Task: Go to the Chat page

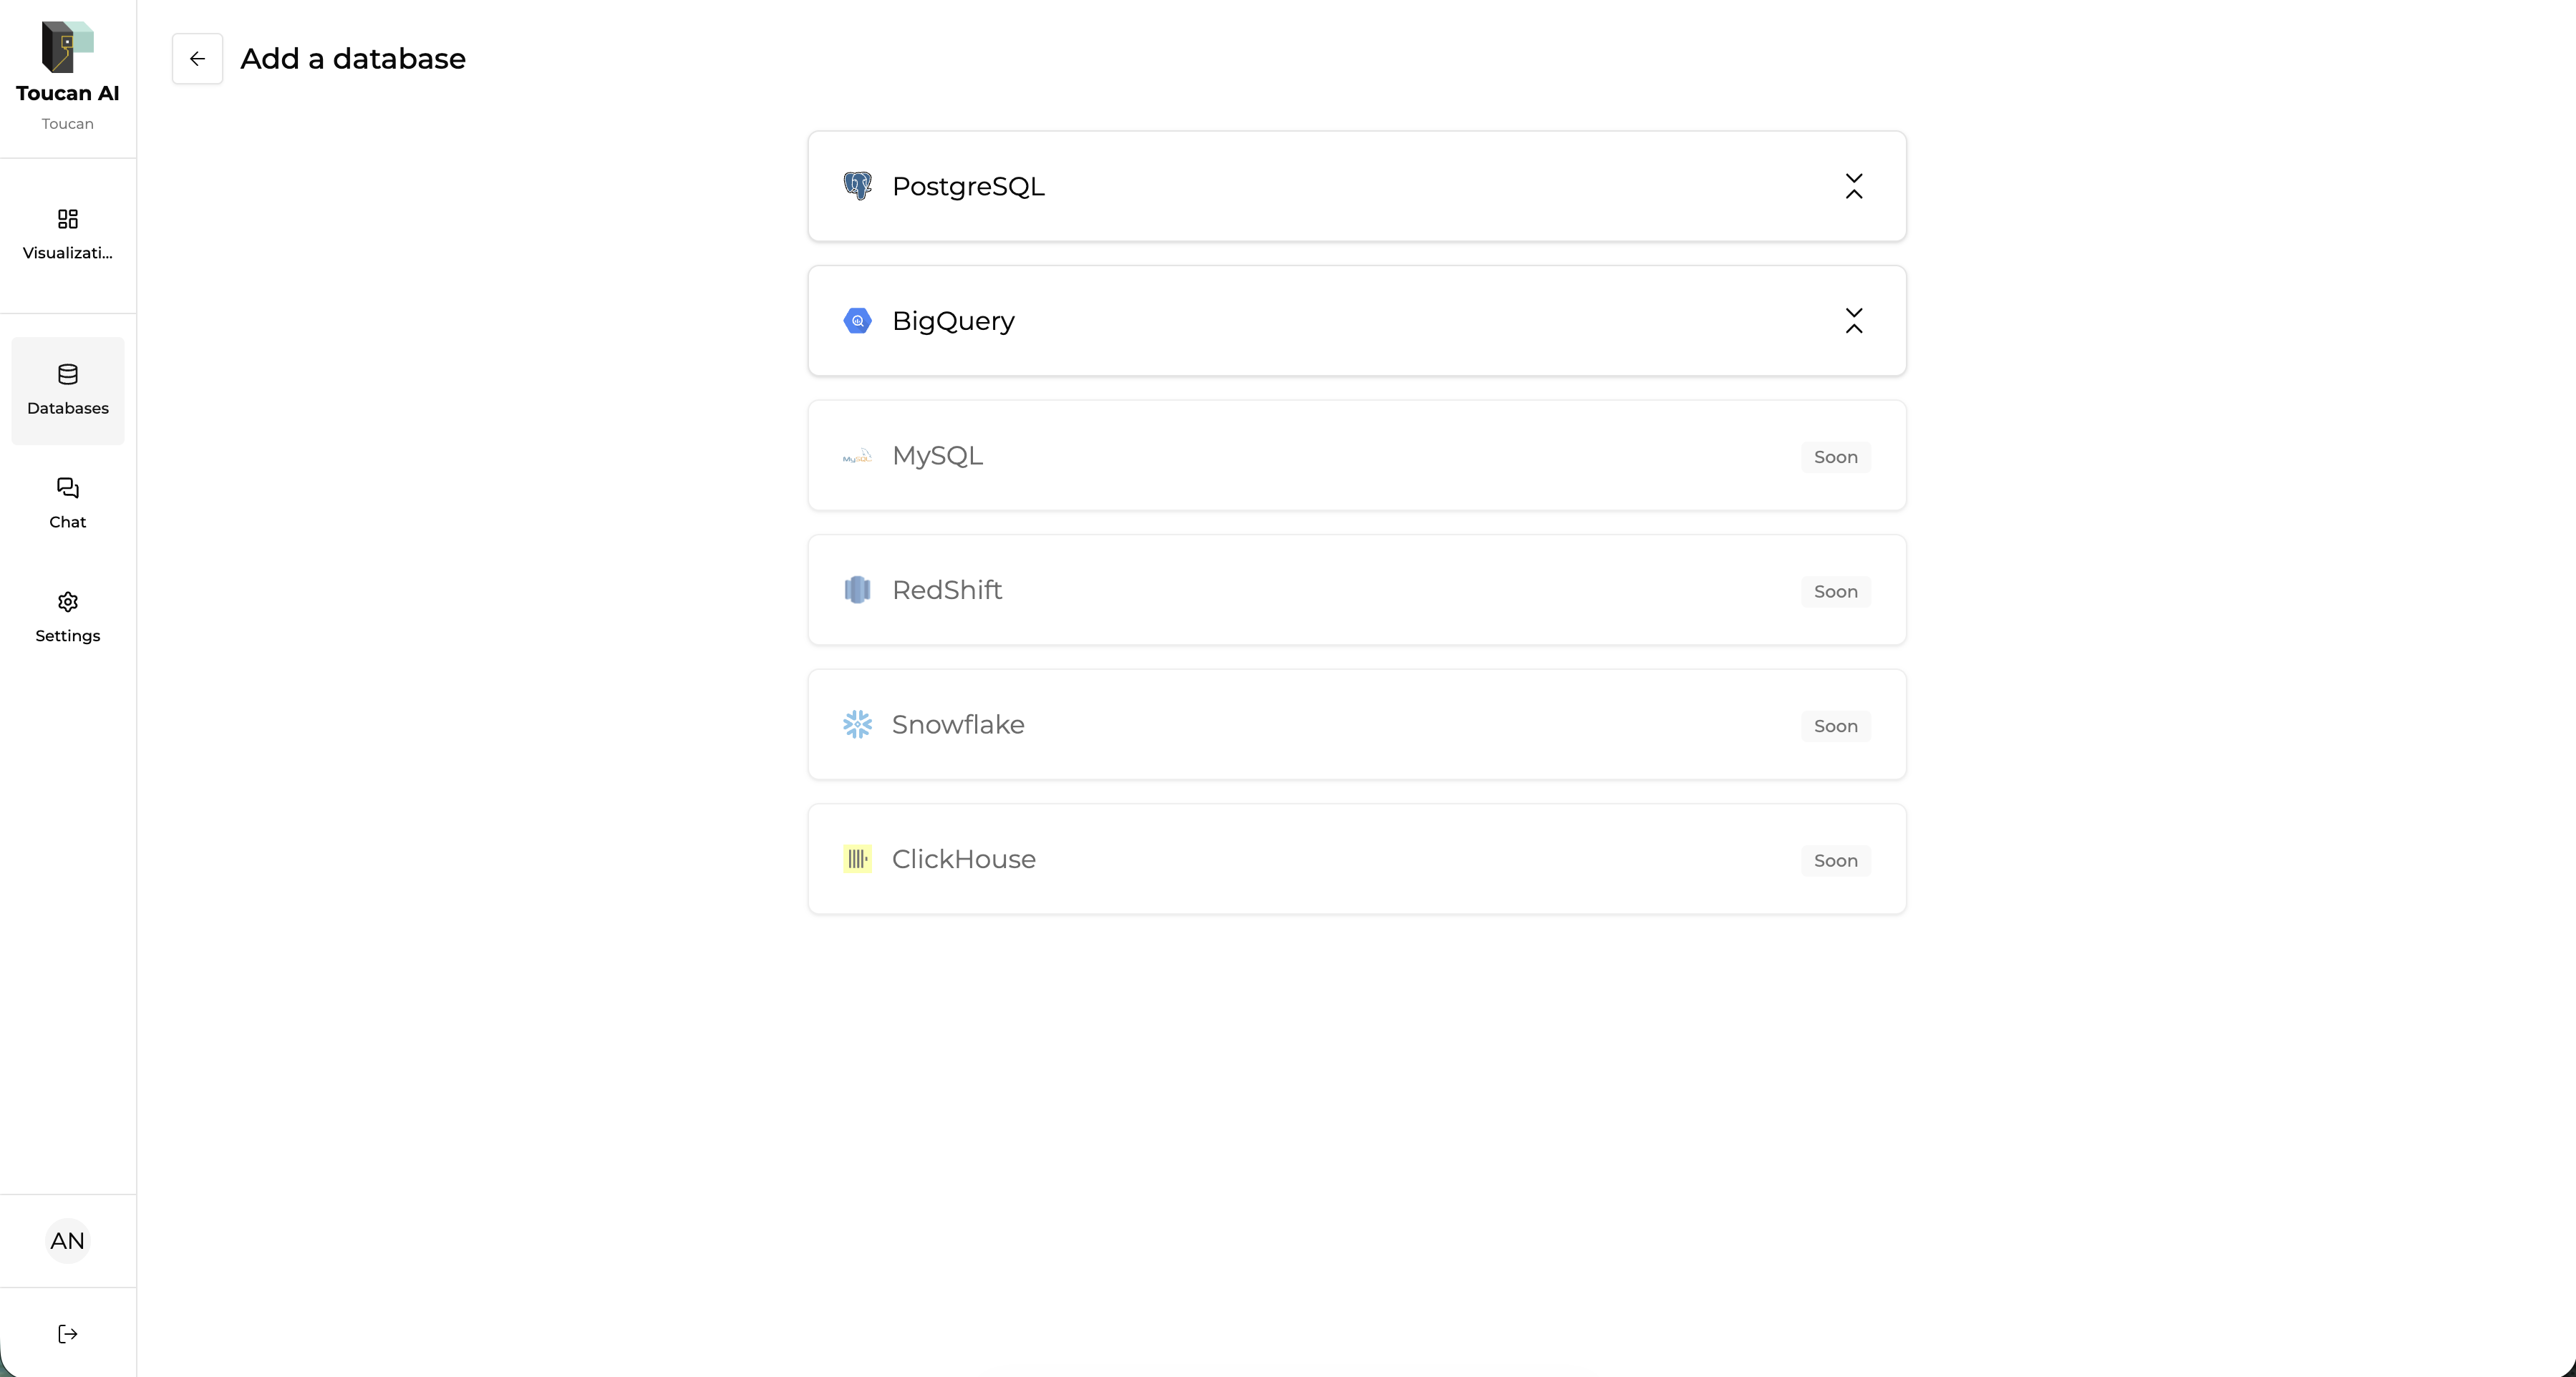Action: [x=68, y=503]
